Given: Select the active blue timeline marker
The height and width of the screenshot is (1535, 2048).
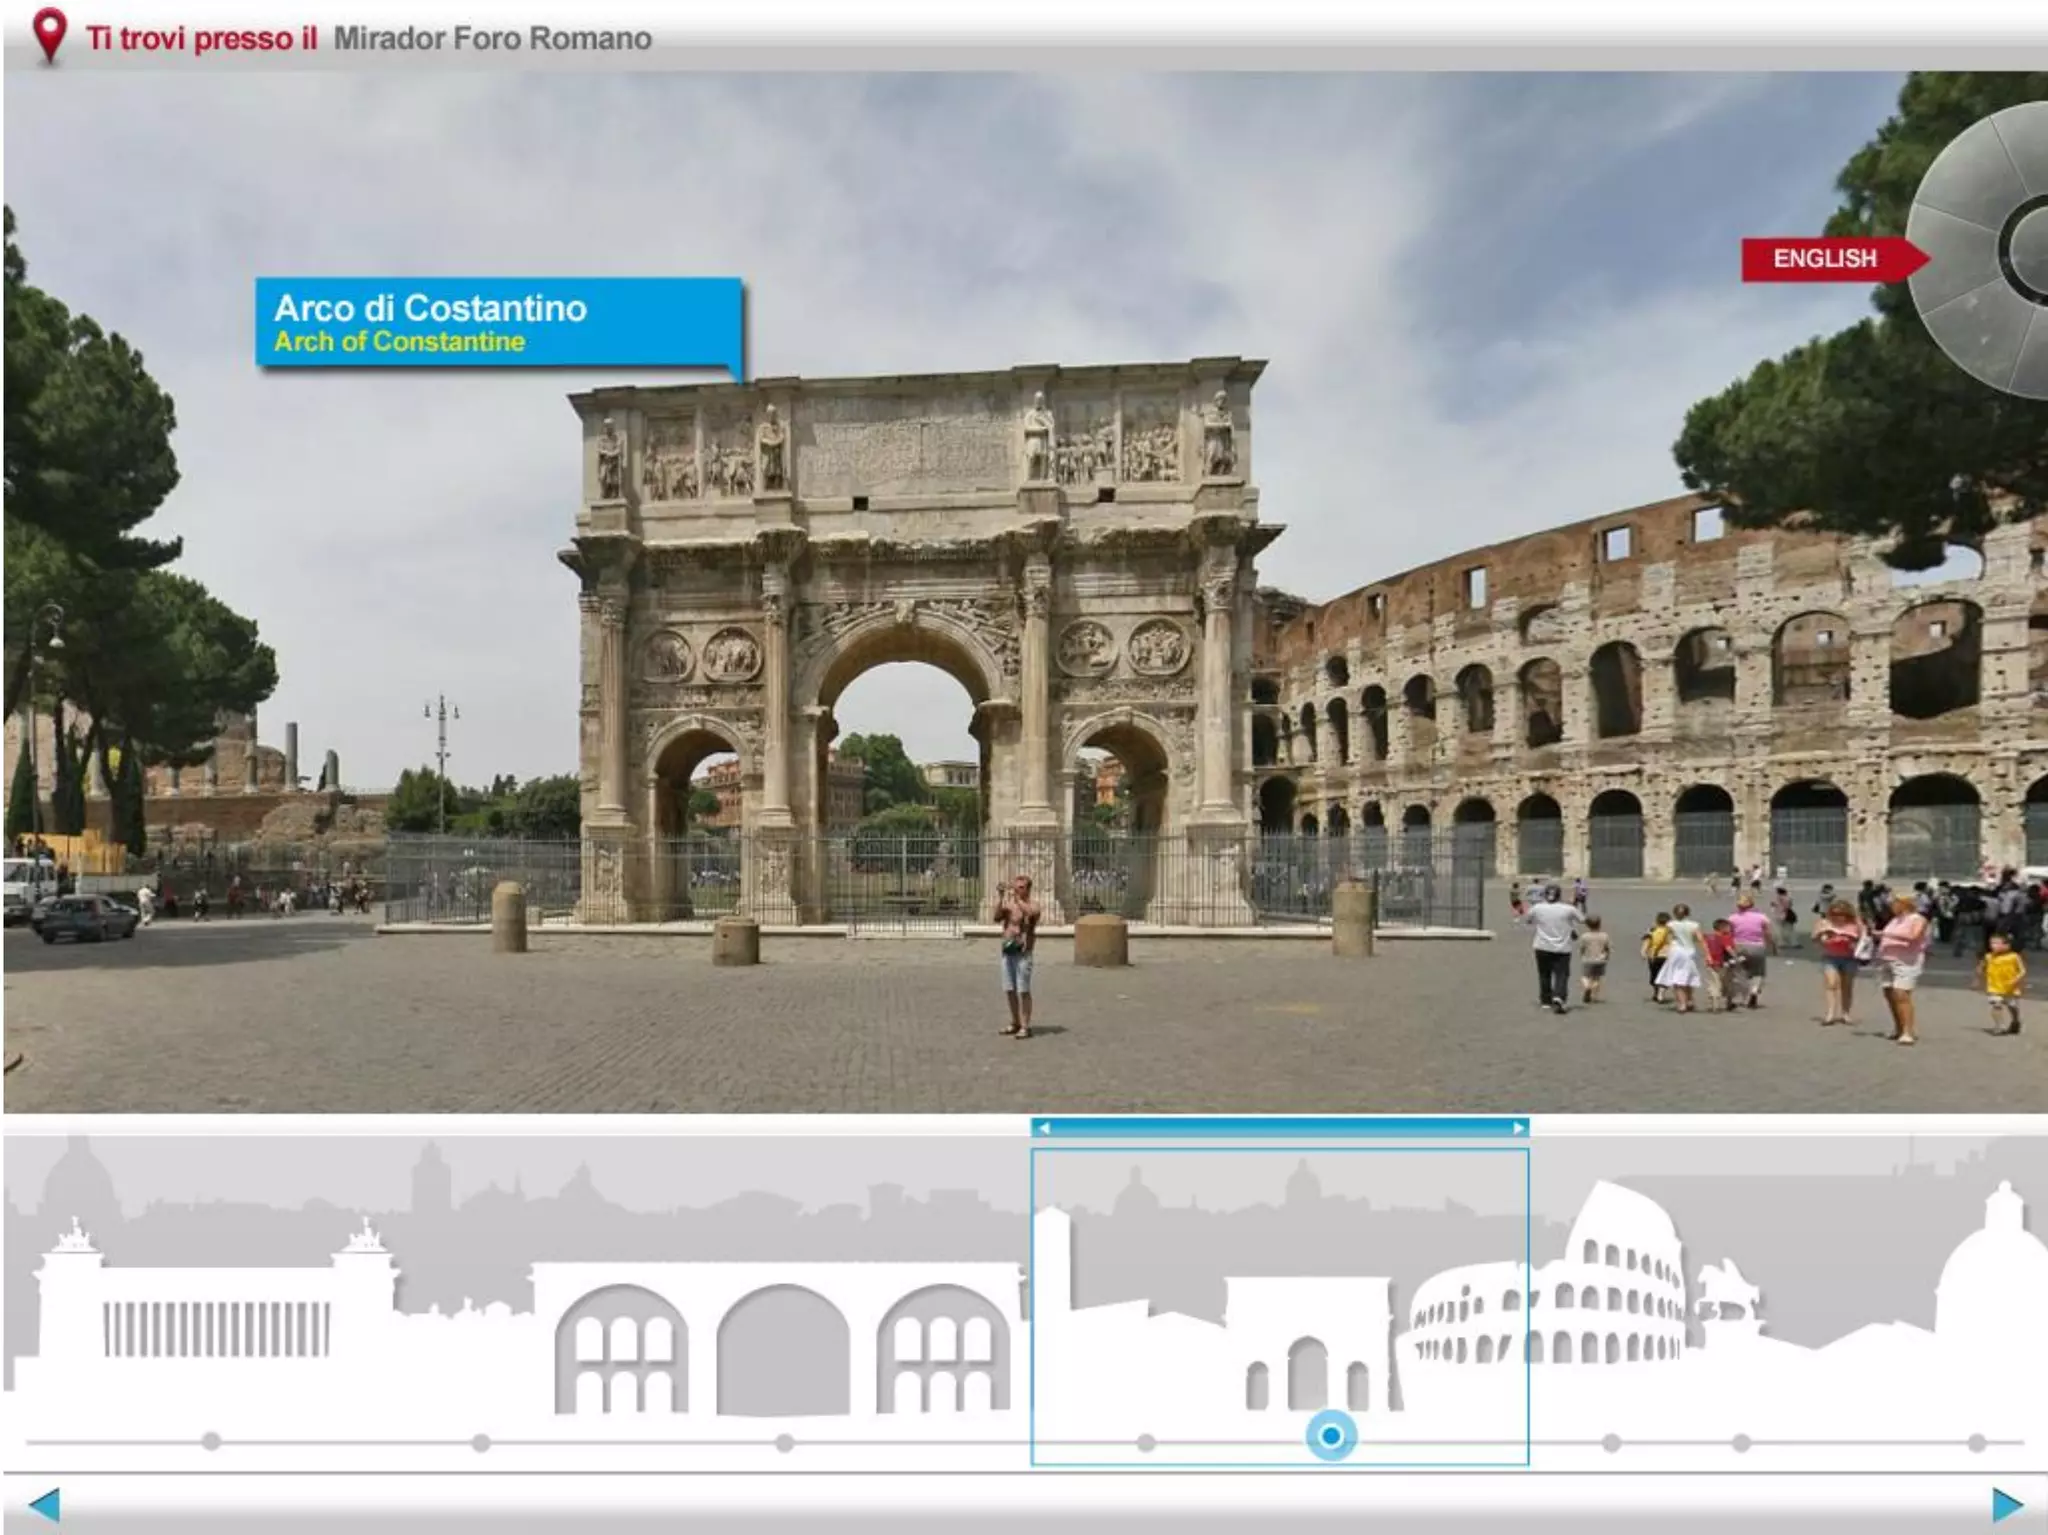Looking at the screenshot, I should (1331, 1436).
